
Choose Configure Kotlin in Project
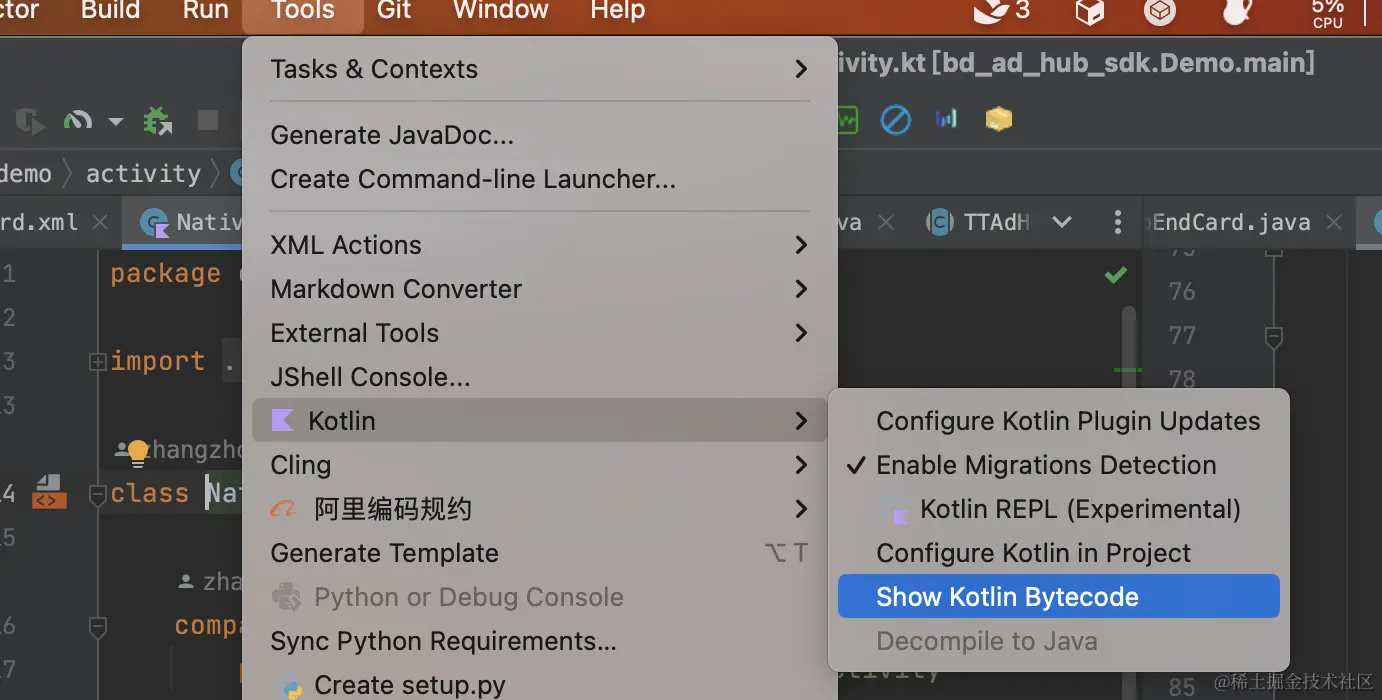[1059, 553]
